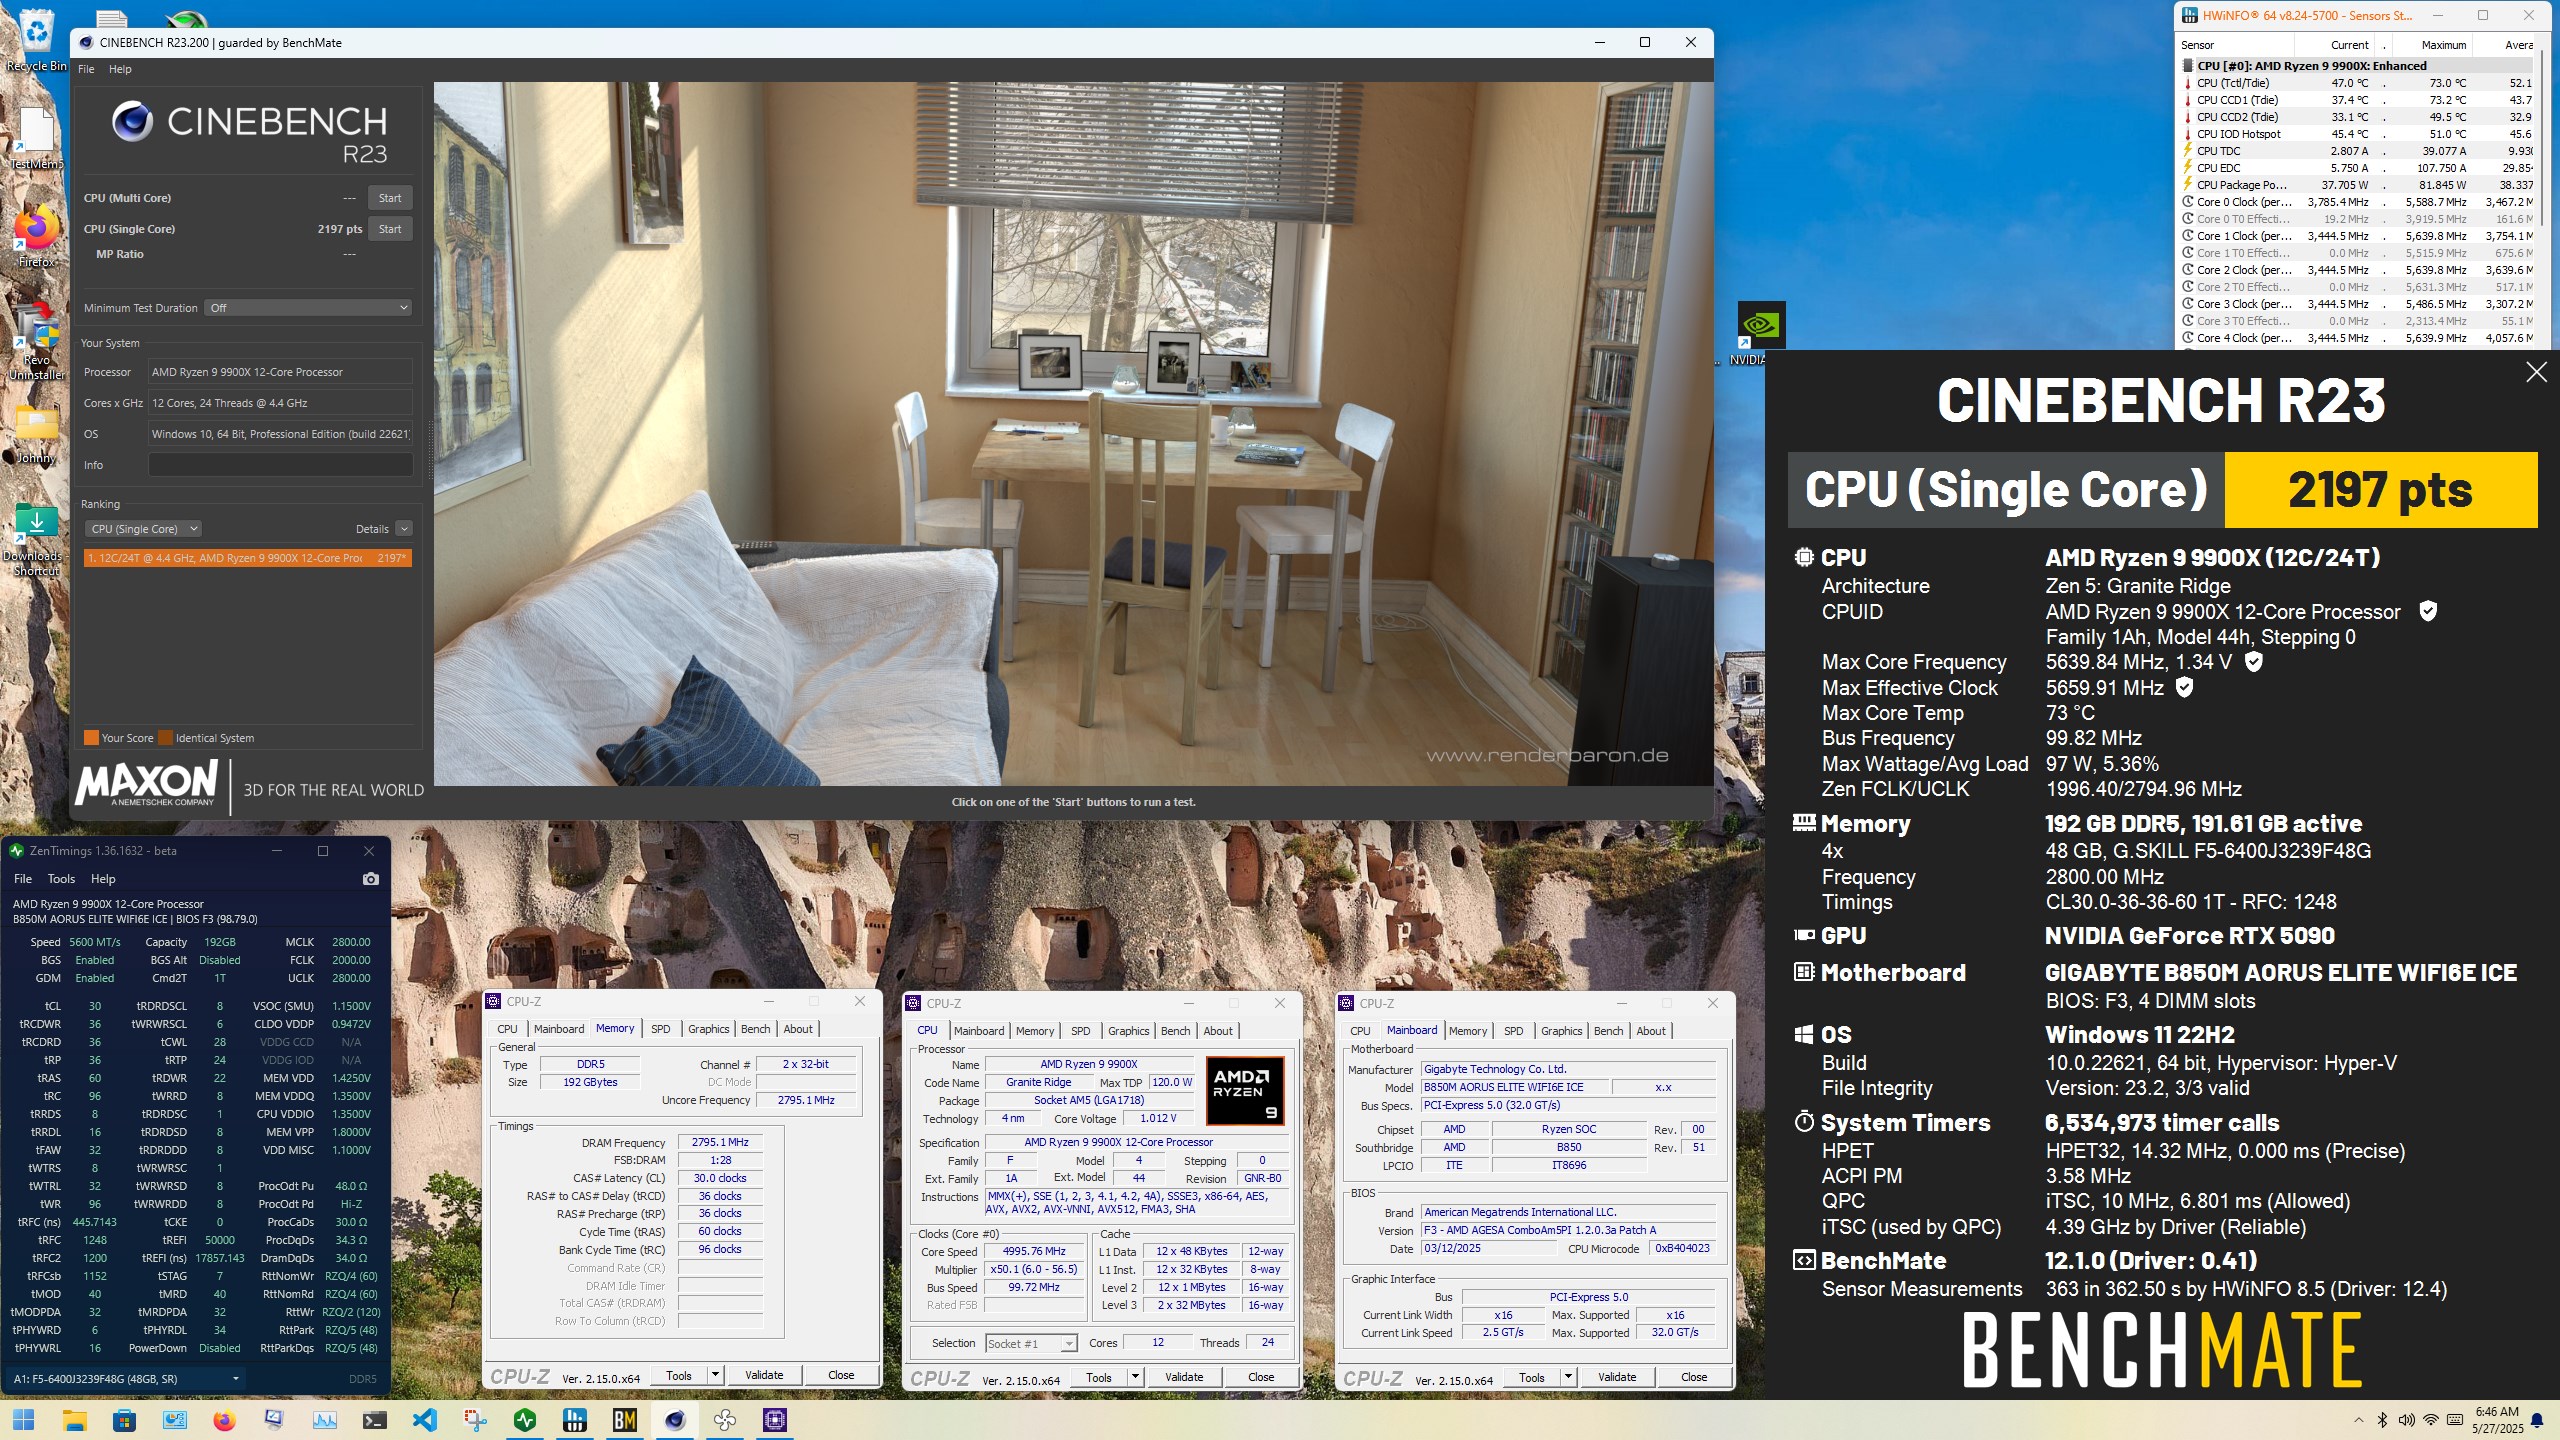
Task: Close the BenchMate Cinebench R23 result overlay
Action: 2536,372
